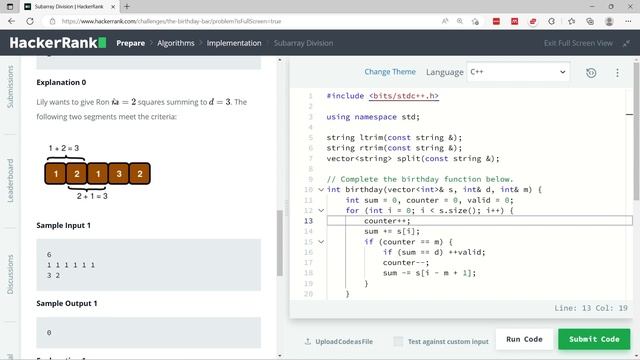Click the sample input code block
This screenshot has width=640, height=360.
pos(149,265)
